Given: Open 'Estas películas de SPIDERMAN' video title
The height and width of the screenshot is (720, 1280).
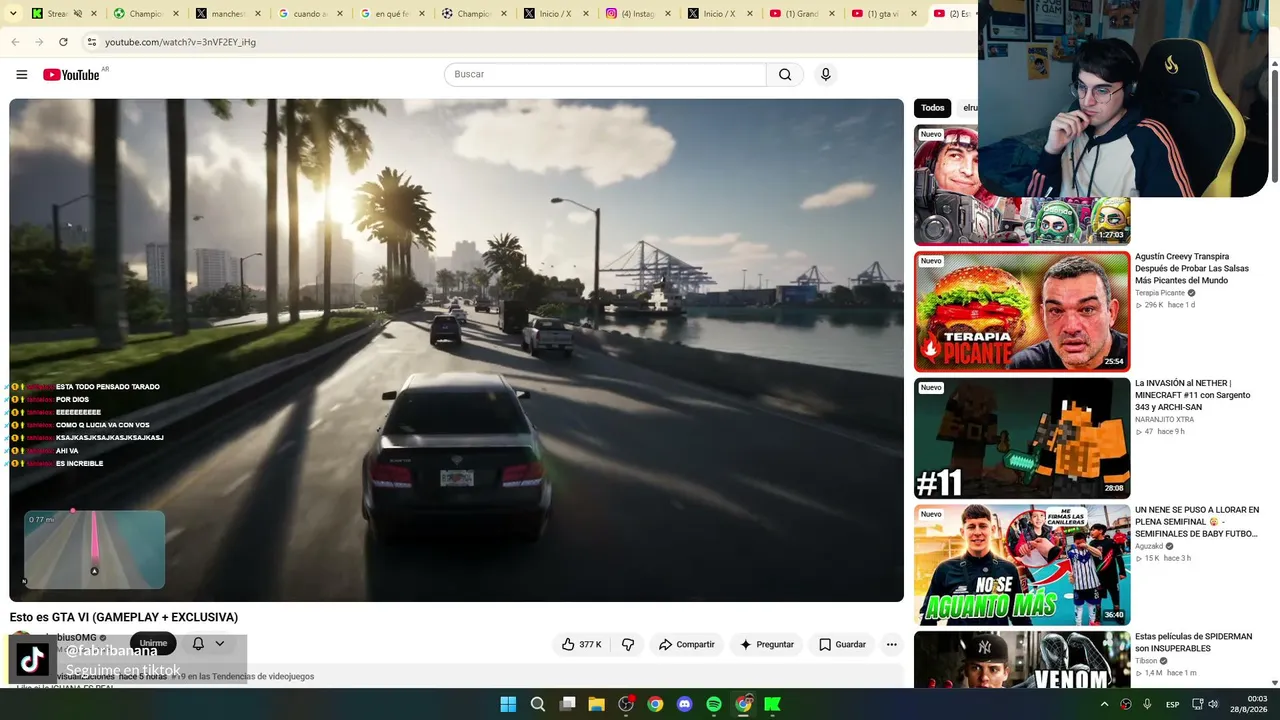Looking at the screenshot, I should click(x=1193, y=642).
